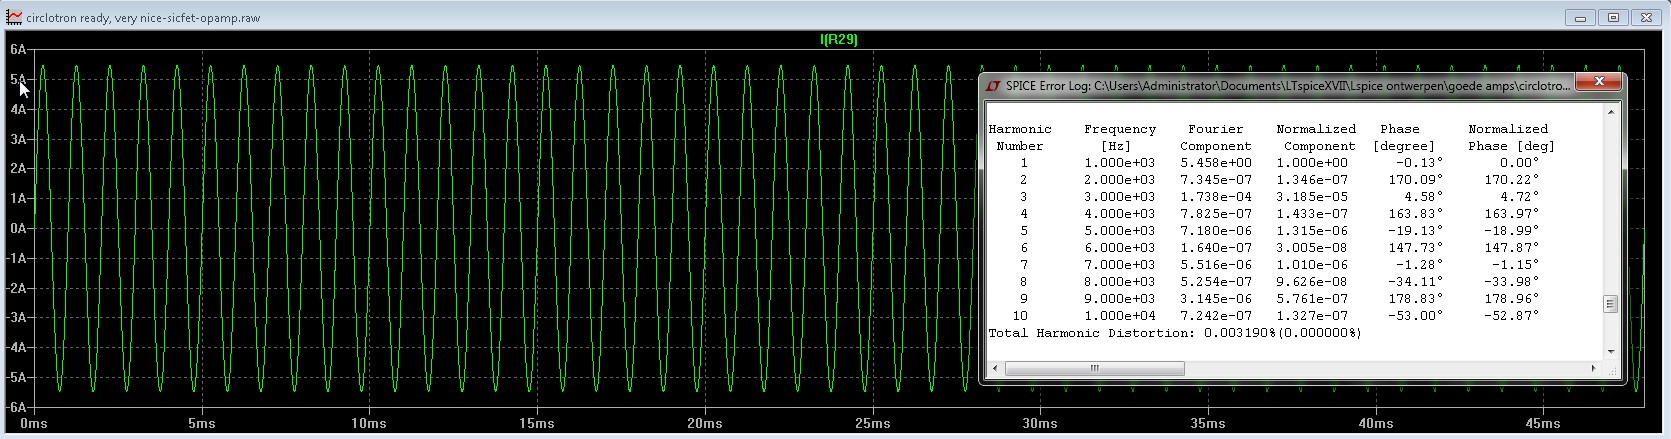Click the 20ms label on time axis
Image resolution: width=1671 pixels, height=439 pixels.
pos(705,424)
